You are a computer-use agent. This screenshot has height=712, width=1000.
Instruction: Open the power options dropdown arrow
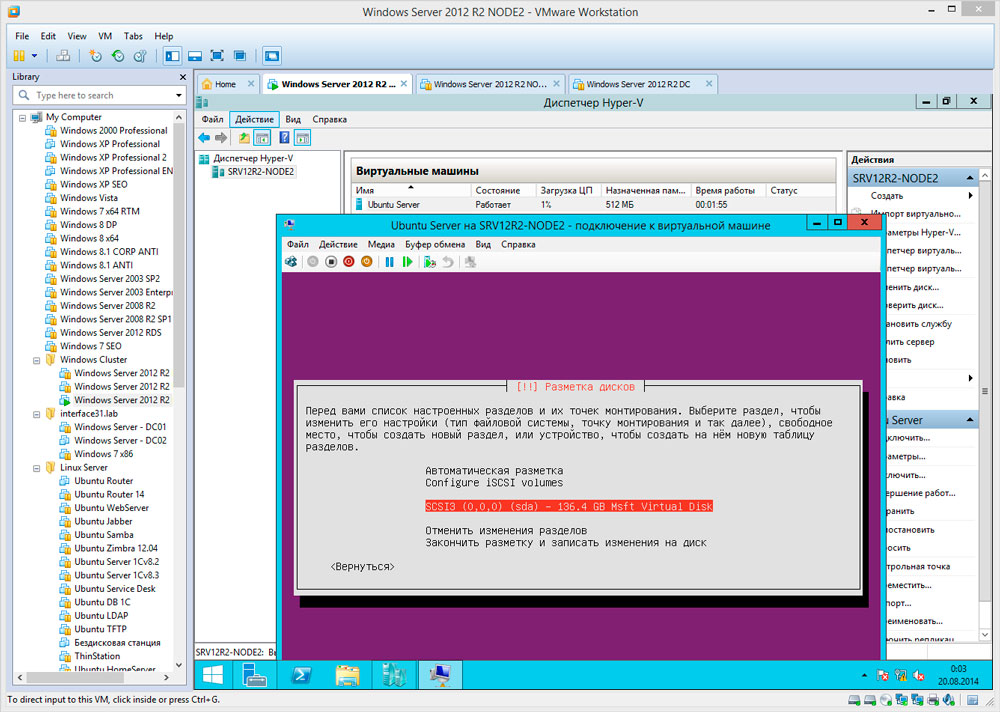click(x=34, y=56)
